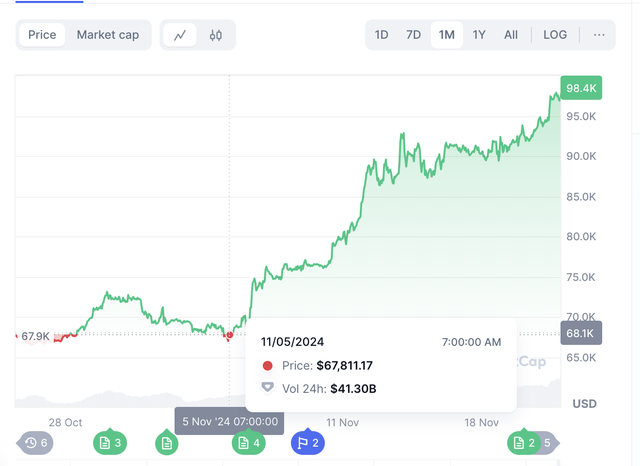Image resolution: width=640 pixels, height=466 pixels.
Task: Open the green news marker showing 3
Action: [x=110, y=442]
